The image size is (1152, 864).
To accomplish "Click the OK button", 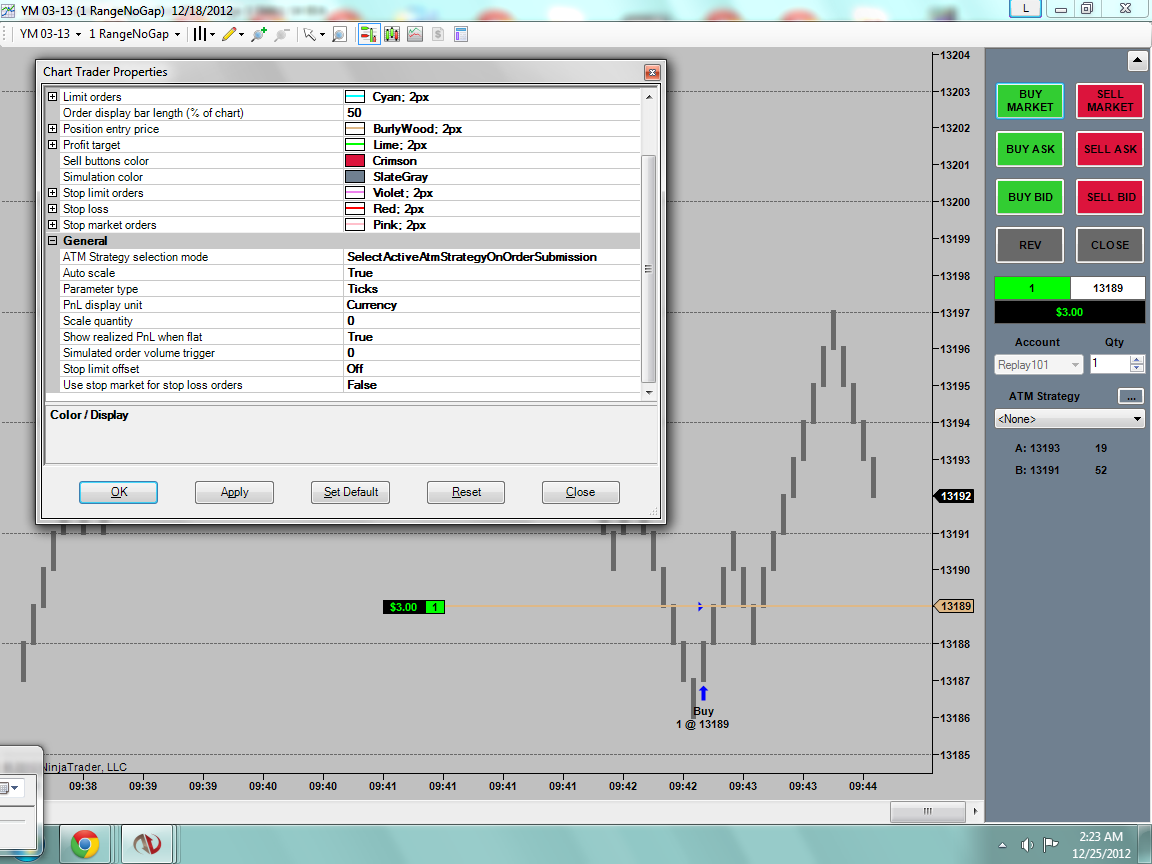I will (118, 492).
